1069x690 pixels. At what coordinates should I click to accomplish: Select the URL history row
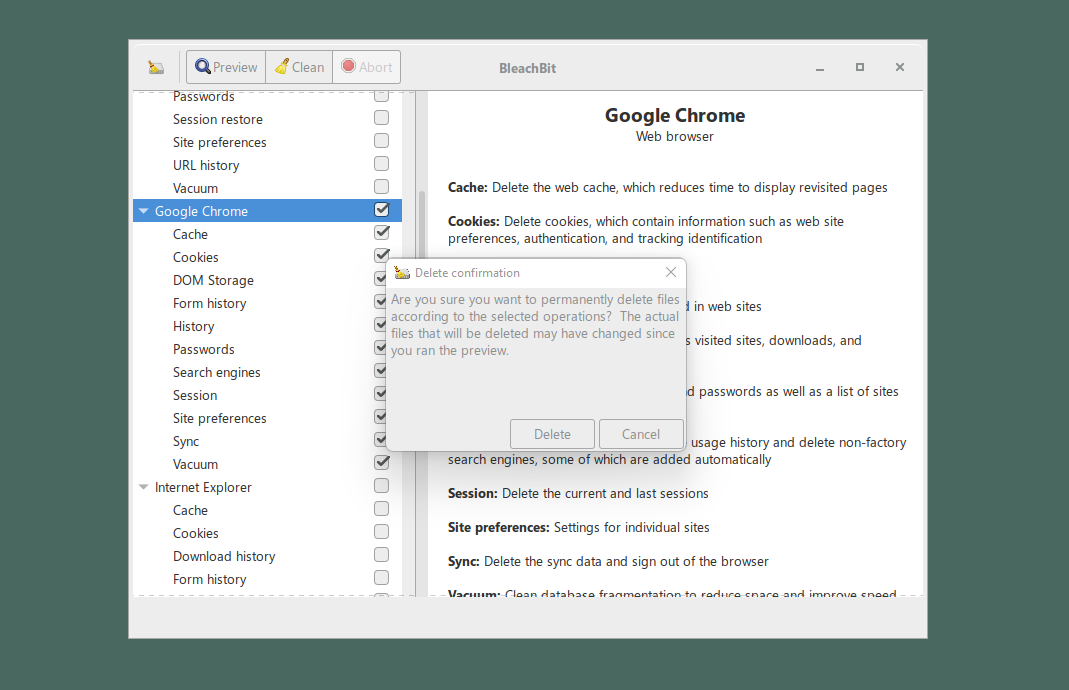coord(267,165)
